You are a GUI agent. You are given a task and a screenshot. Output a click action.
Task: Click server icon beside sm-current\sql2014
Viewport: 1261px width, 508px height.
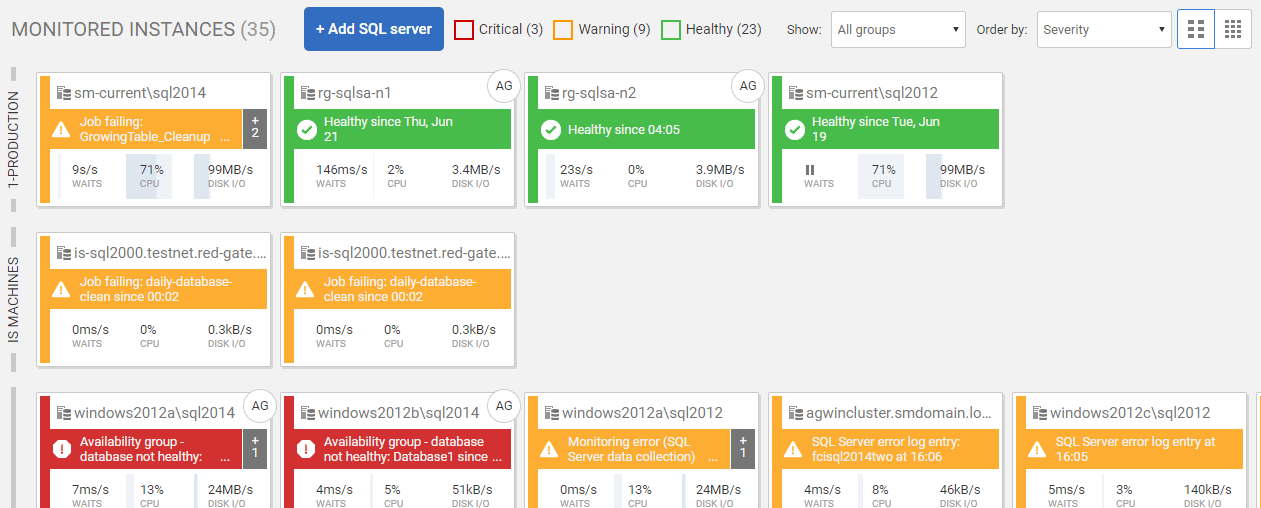pos(63,93)
